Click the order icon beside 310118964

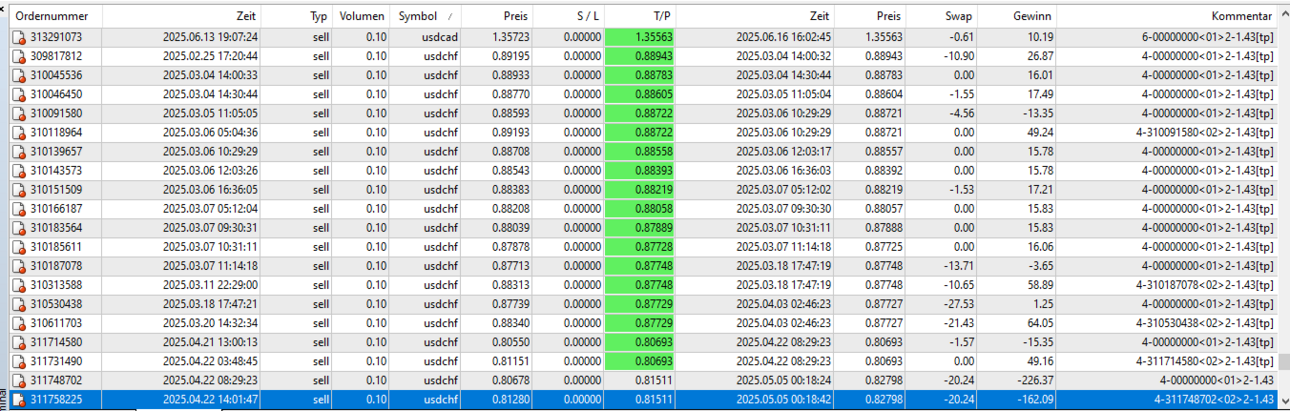tap(19, 132)
